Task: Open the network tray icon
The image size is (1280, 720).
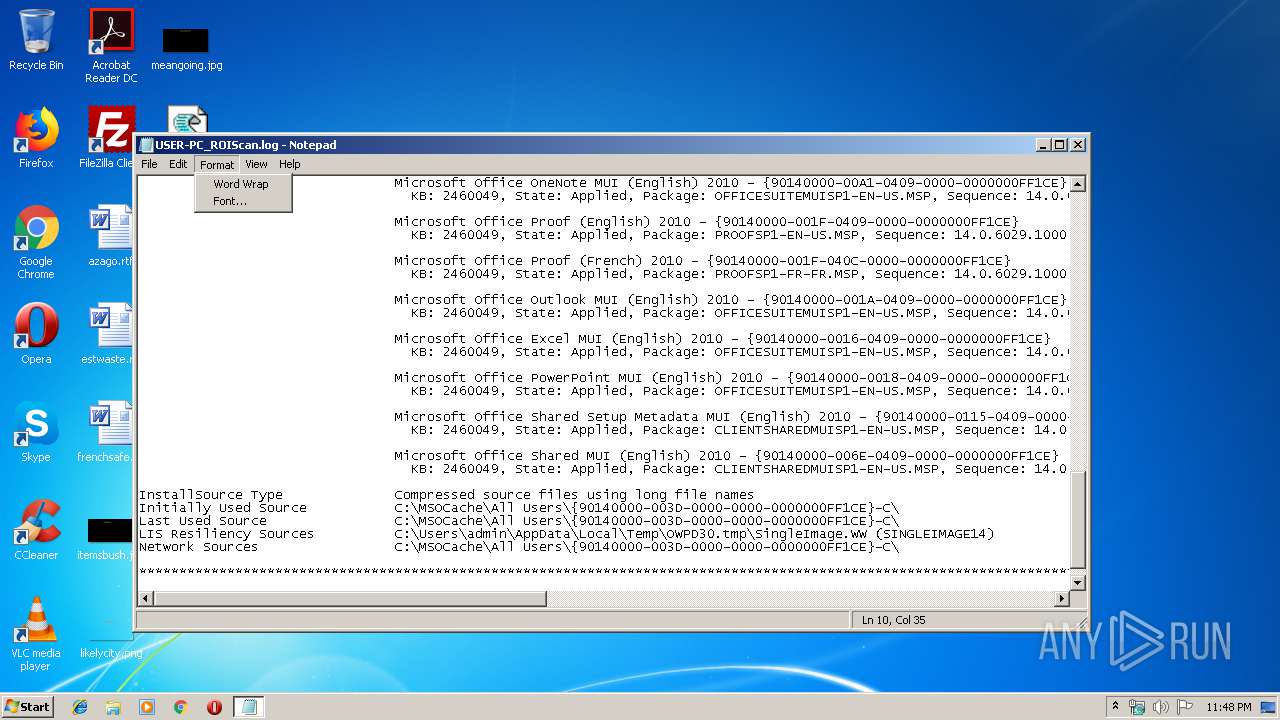Action: (x=1137, y=707)
